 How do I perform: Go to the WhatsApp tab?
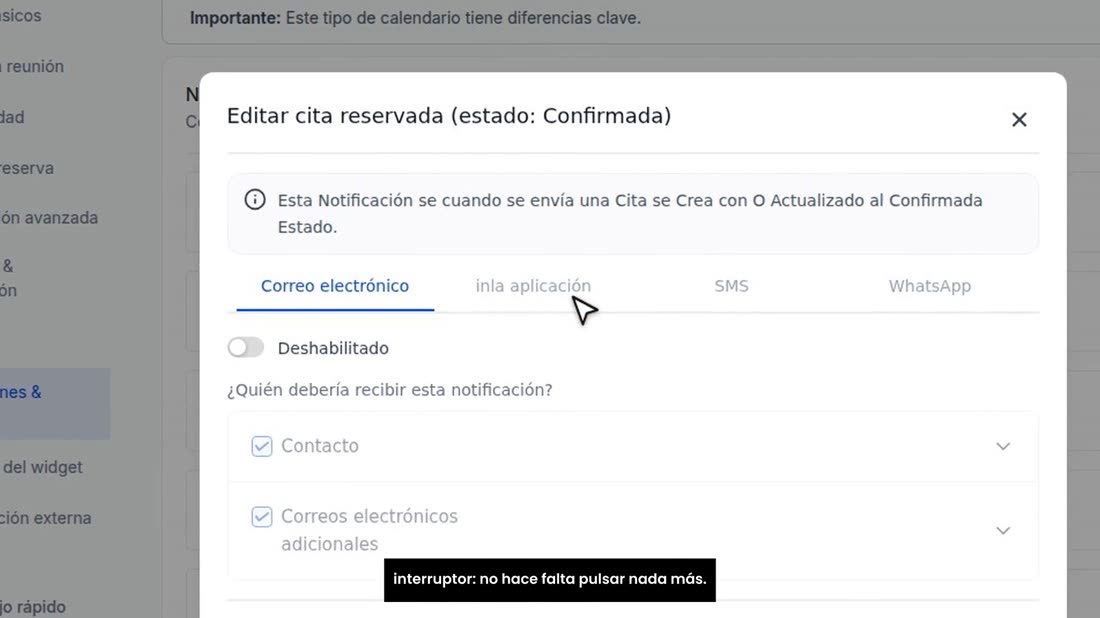930,286
